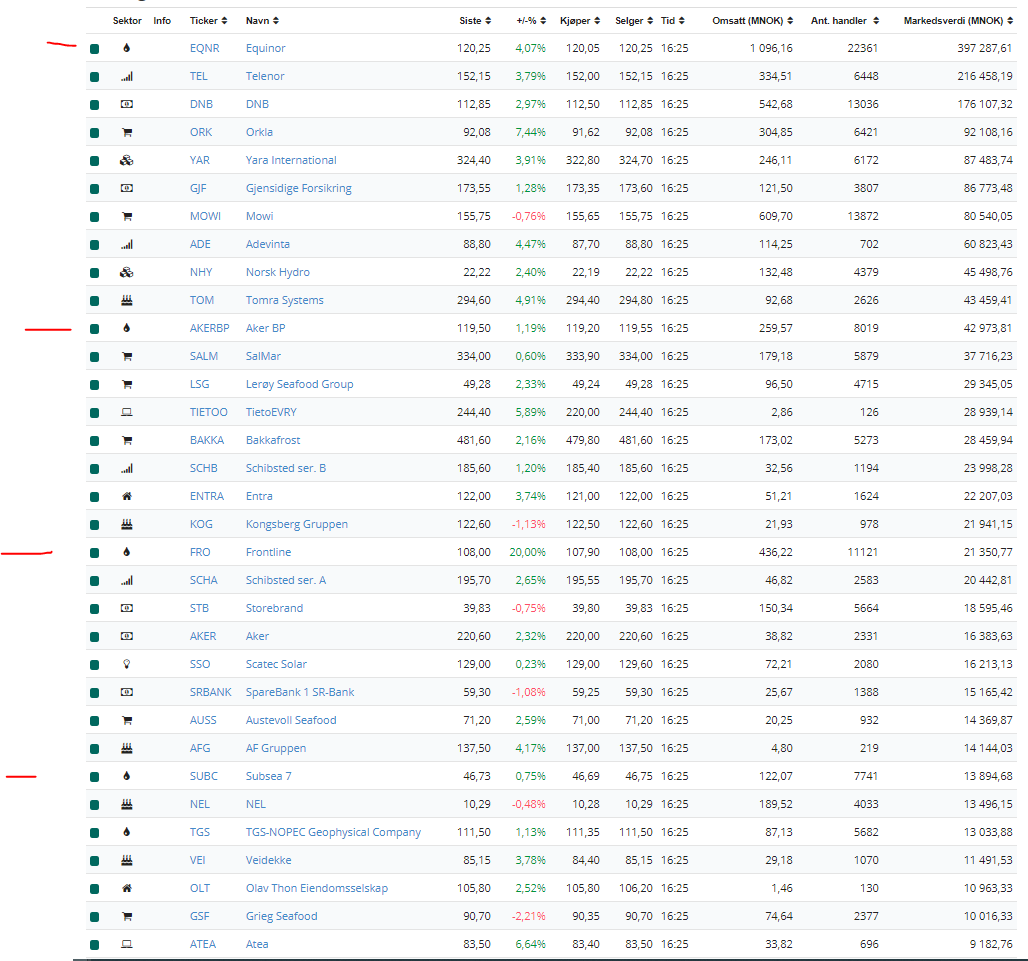Open the TGS-NOPEC Geophysical Company link

(333, 832)
